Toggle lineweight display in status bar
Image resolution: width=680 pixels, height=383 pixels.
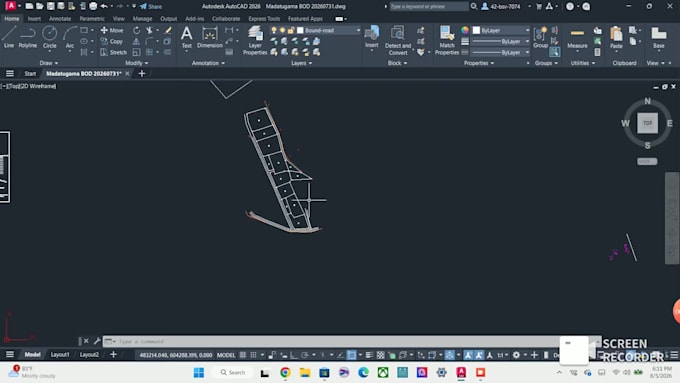(369, 355)
